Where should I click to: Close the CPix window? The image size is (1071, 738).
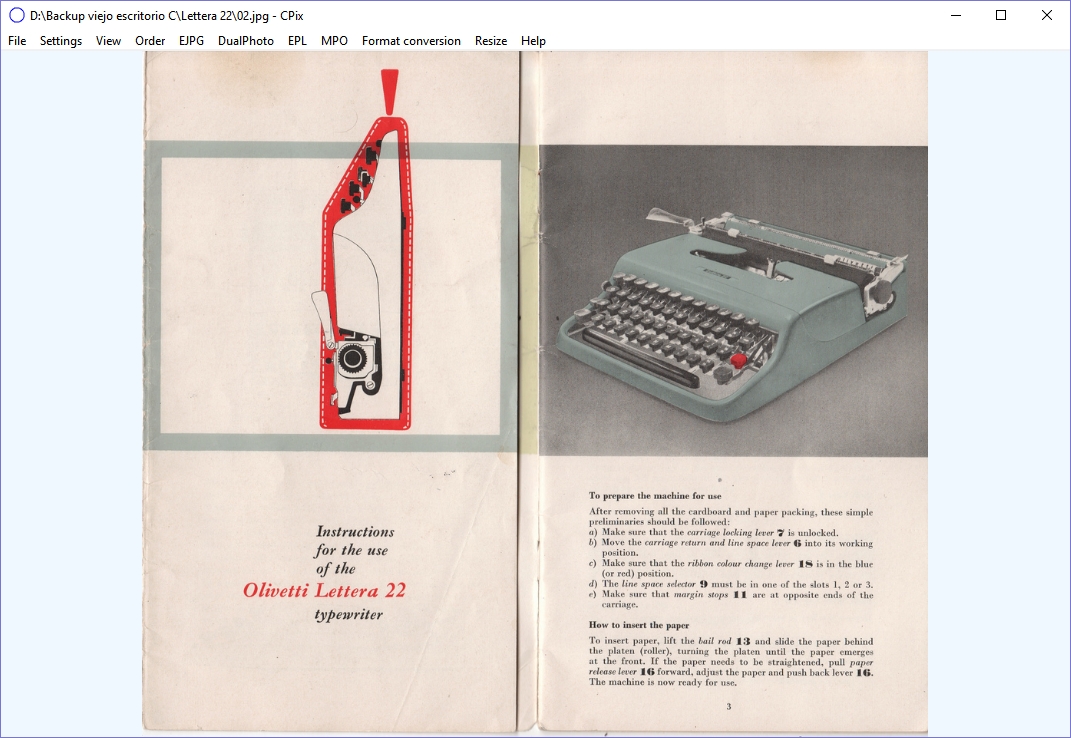pos(1046,15)
